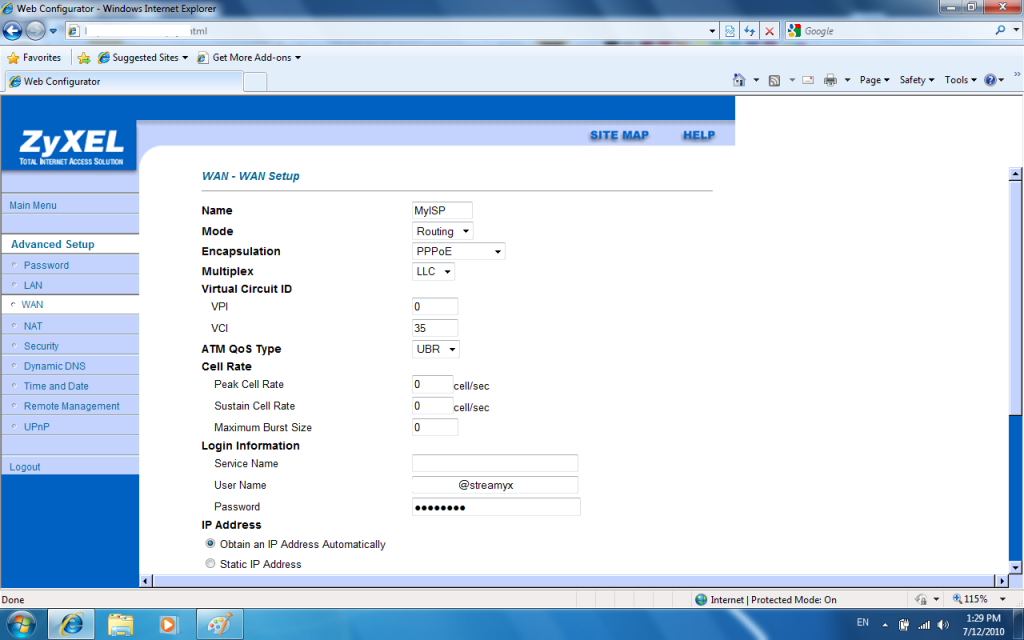Screen dimensions: 1024x640
Task: Click the browser Back arrow button
Action: pyautogui.click(x=13, y=30)
